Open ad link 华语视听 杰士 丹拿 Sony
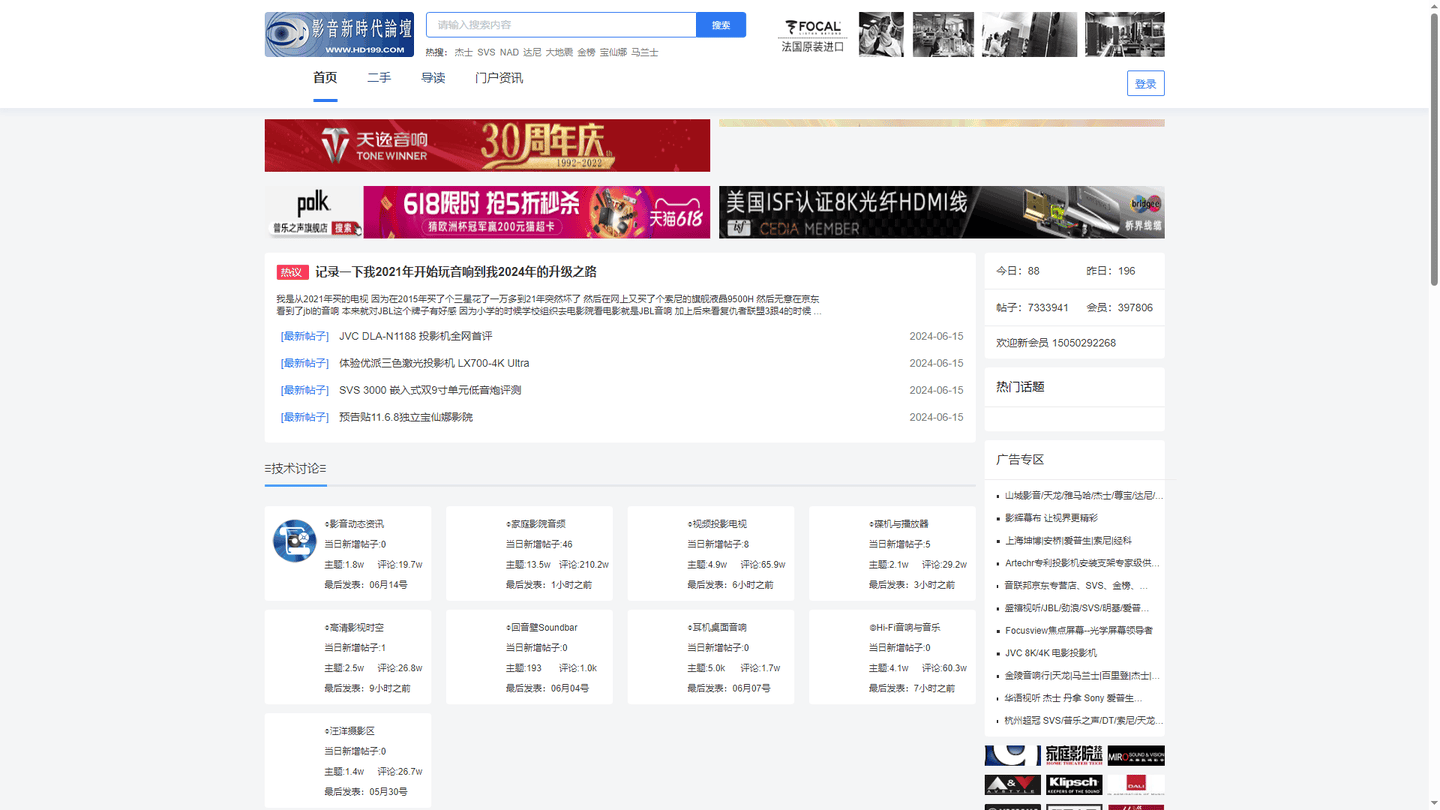The width and height of the screenshot is (1440, 810). click(1074, 698)
